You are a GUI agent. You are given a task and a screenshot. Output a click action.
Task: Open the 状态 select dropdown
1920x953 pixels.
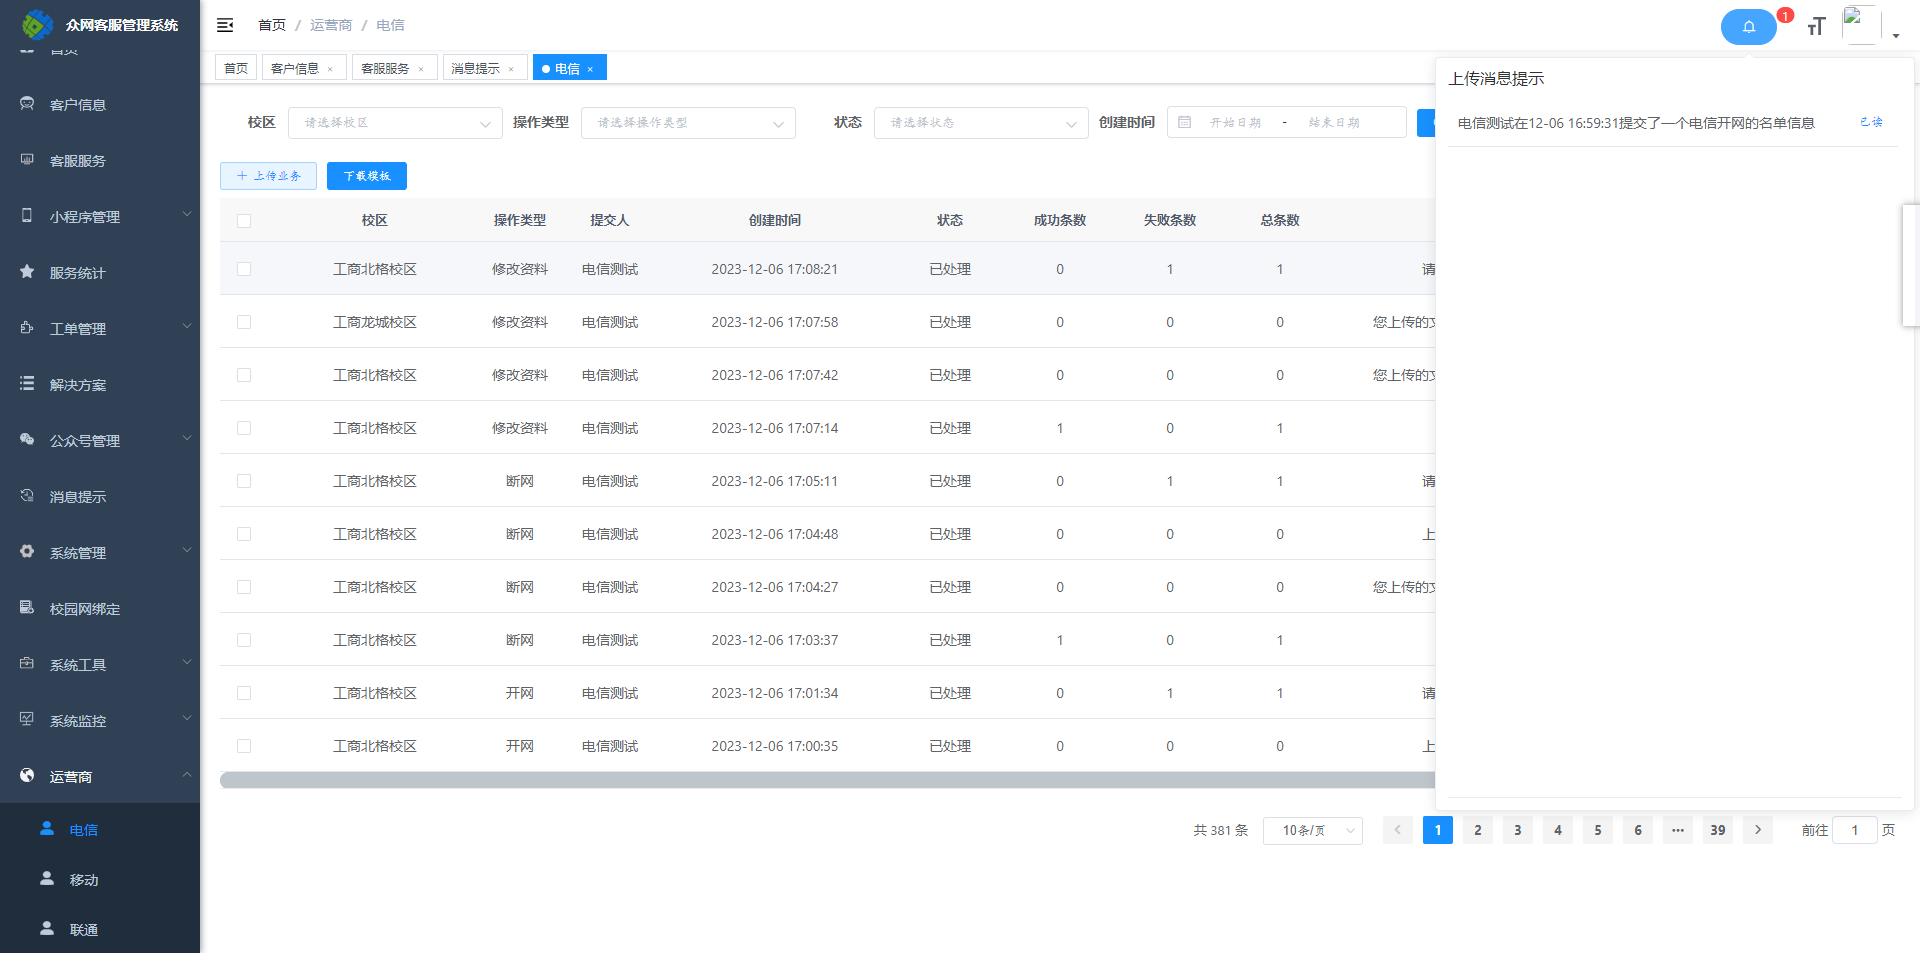pyautogui.click(x=981, y=123)
